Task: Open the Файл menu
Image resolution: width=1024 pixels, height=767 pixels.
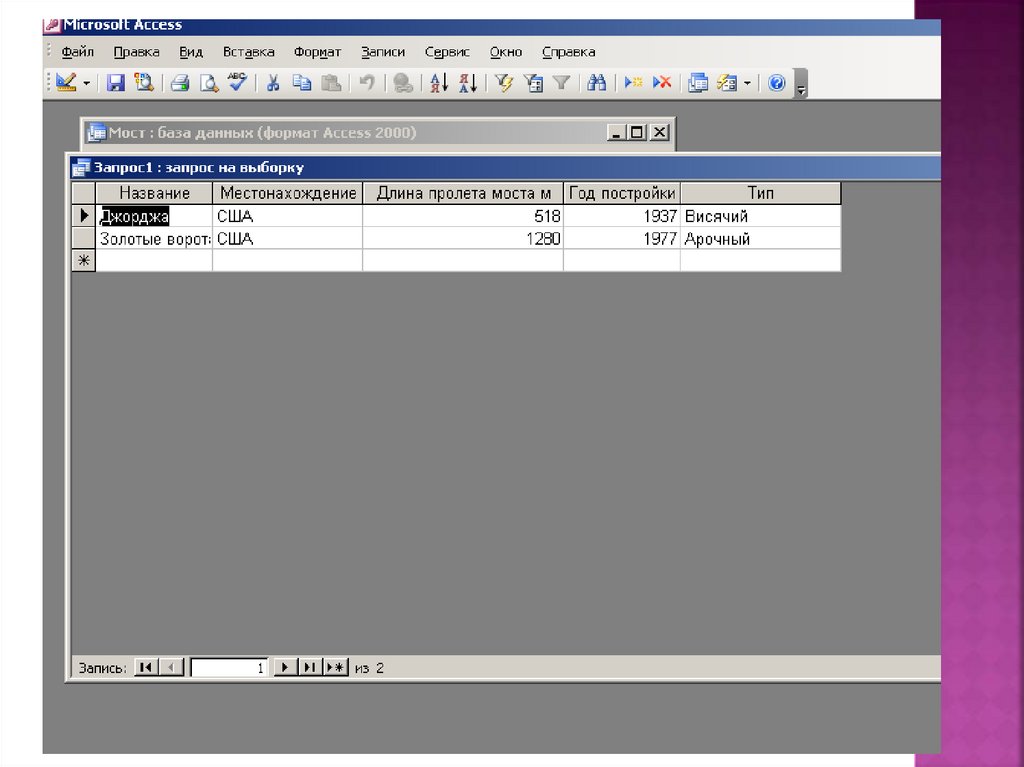Action: coord(77,52)
